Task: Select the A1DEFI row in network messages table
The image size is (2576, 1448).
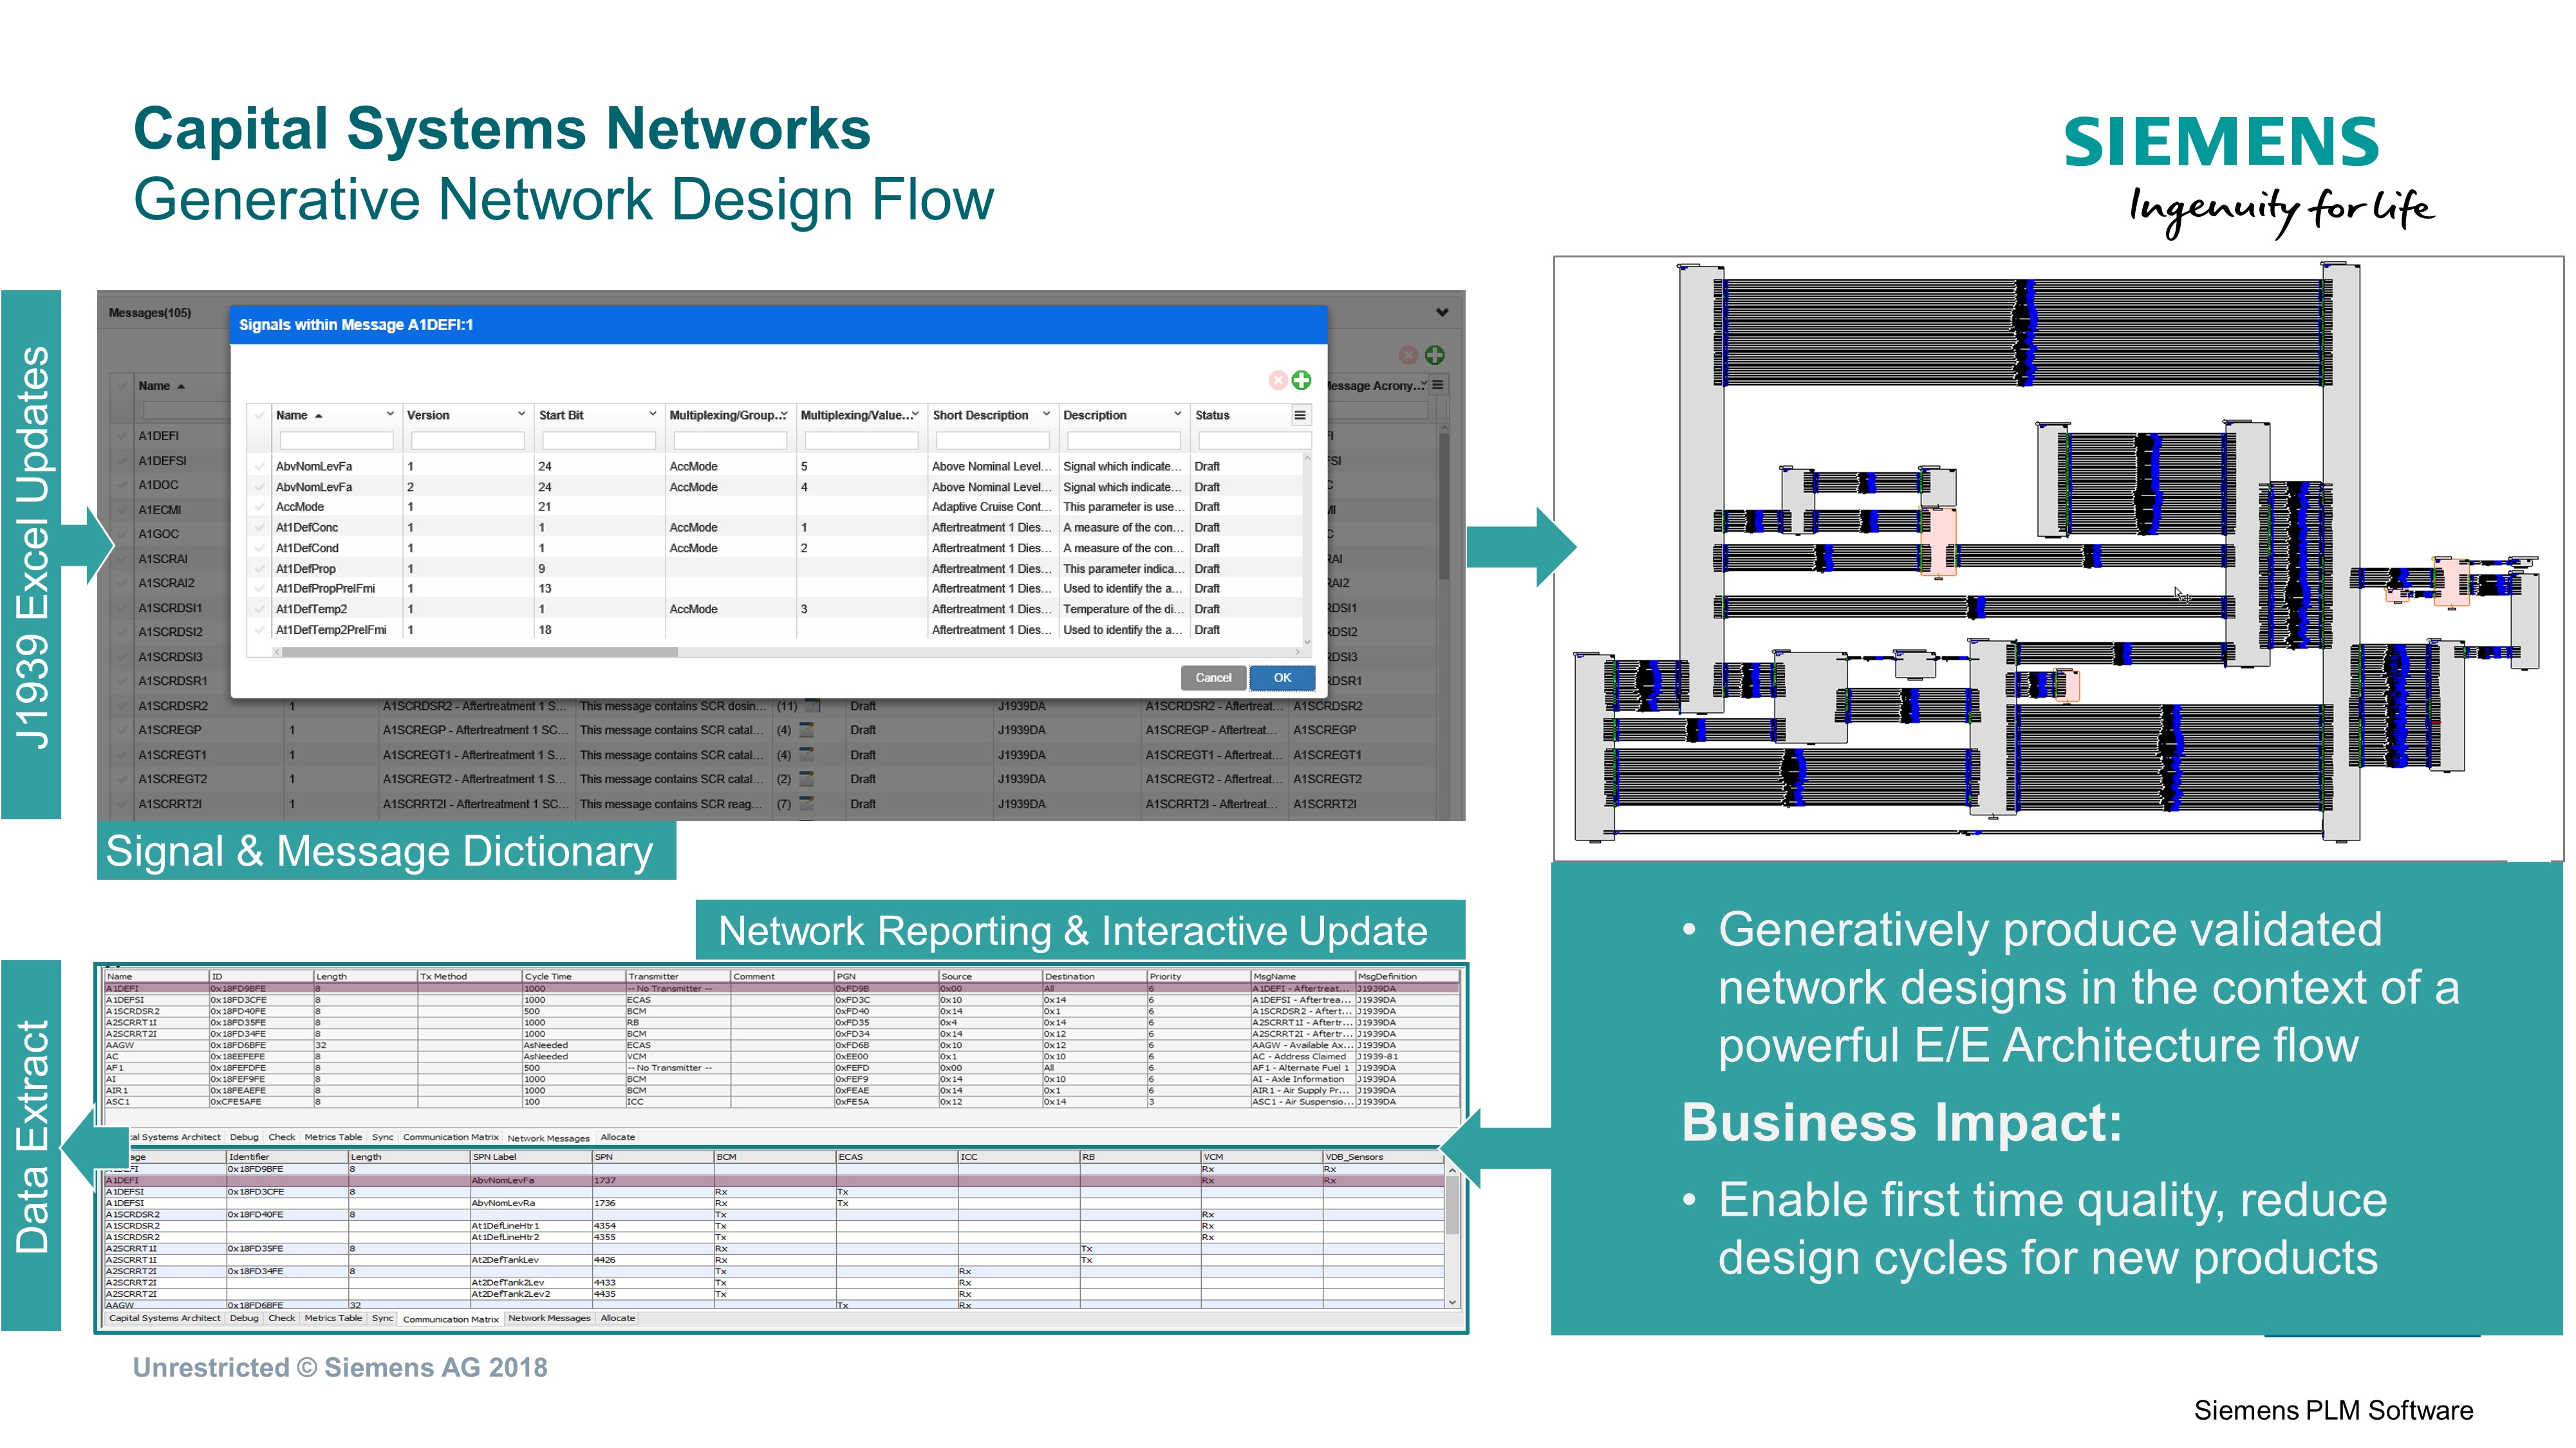Action: tap(781, 989)
